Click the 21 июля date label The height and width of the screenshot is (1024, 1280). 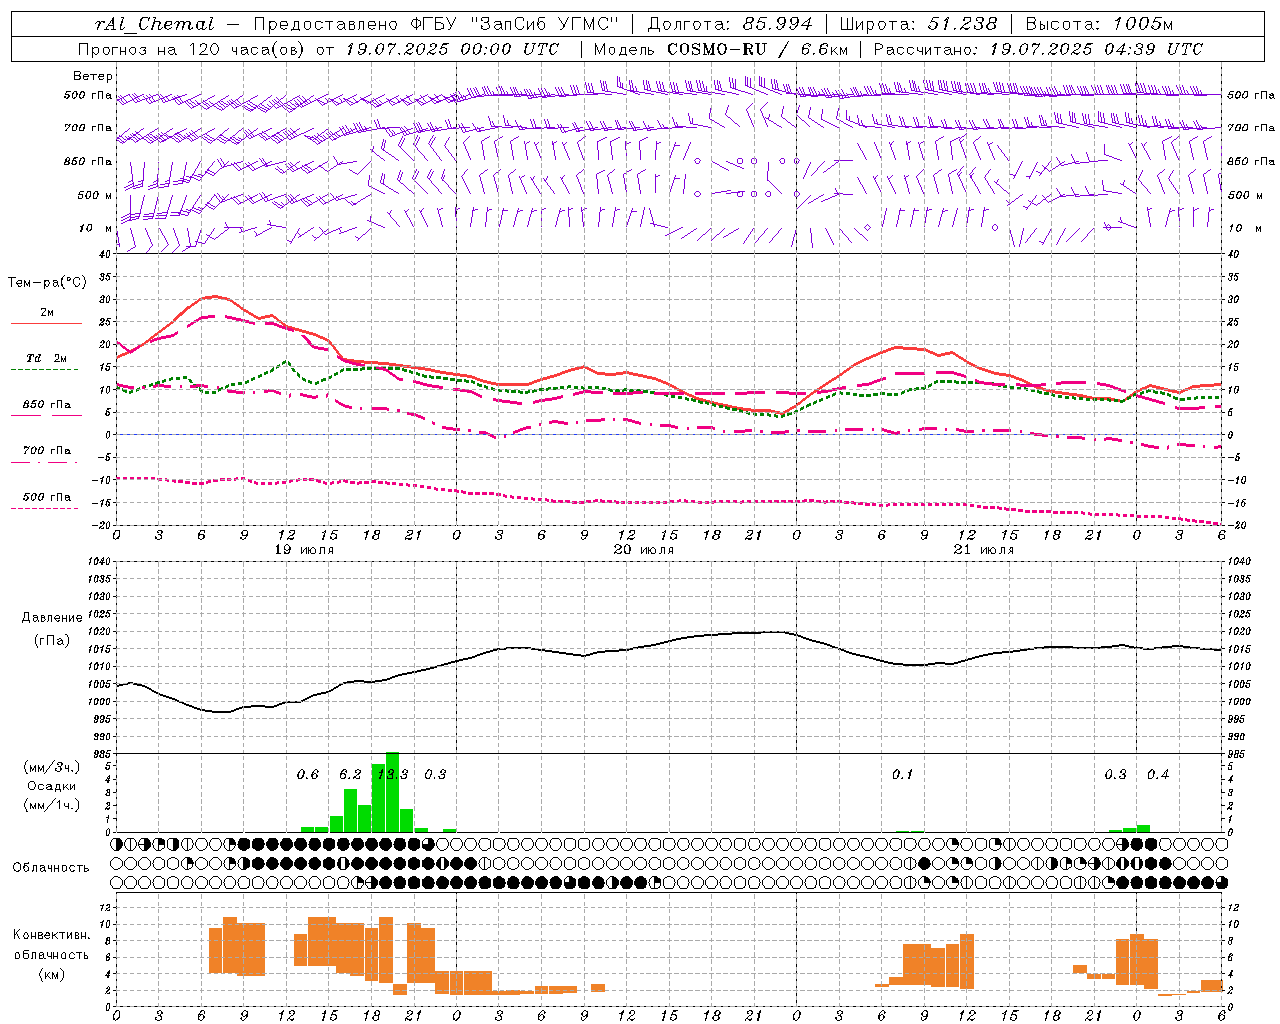coord(983,550)
